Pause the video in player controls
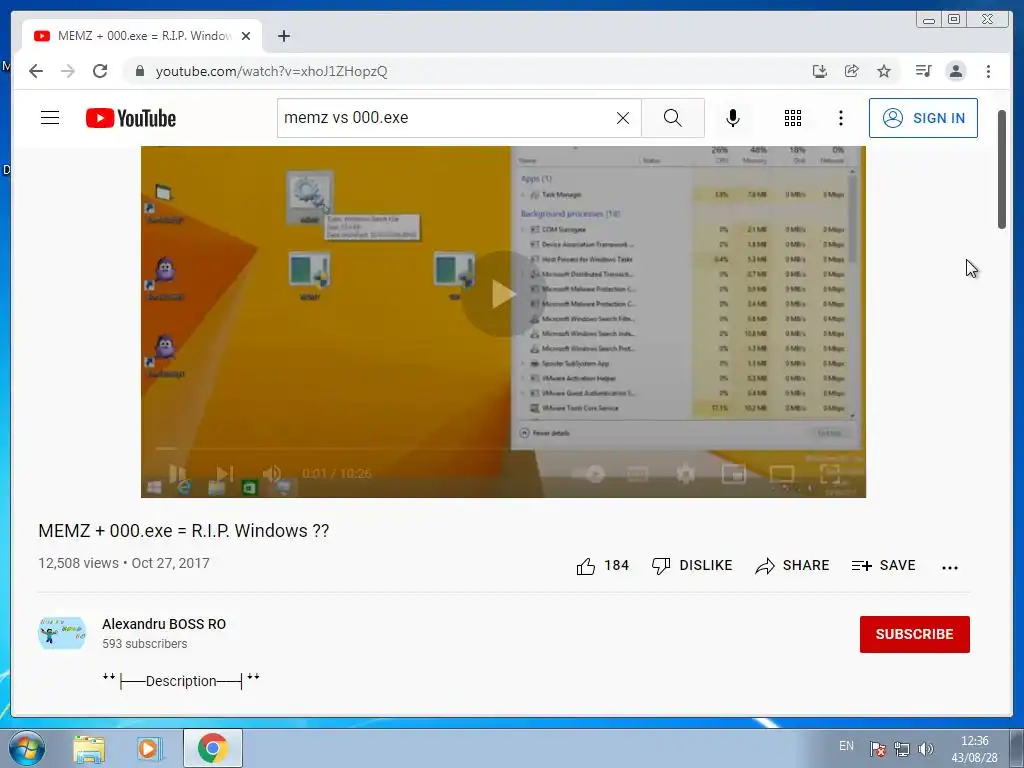Viewport: 1024px width, 768px height. [178, 473]
